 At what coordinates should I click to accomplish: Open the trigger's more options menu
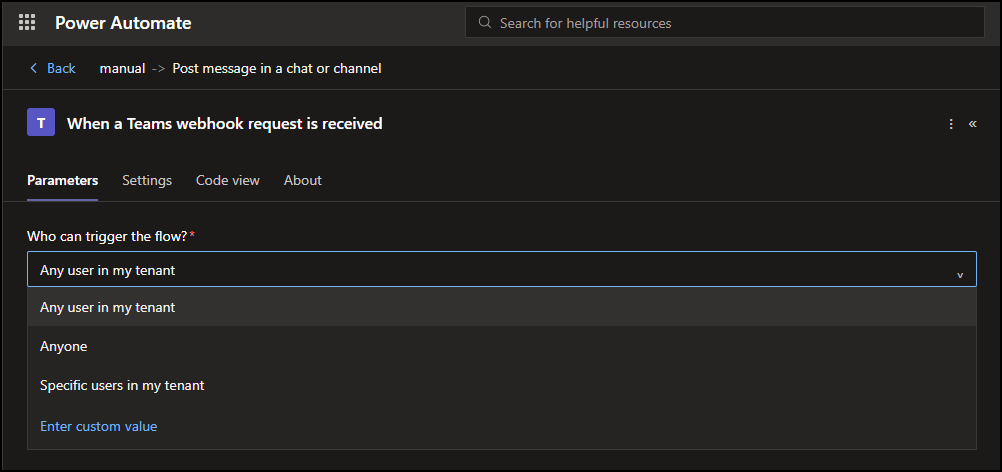click(951, 123)
